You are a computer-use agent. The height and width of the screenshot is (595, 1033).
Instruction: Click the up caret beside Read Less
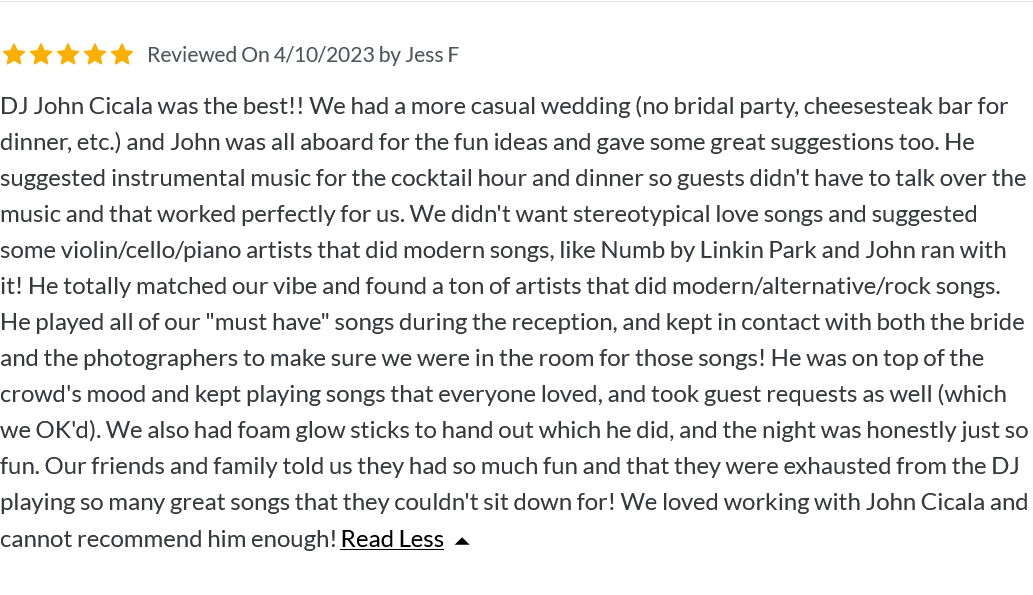(x=462, y=542)
